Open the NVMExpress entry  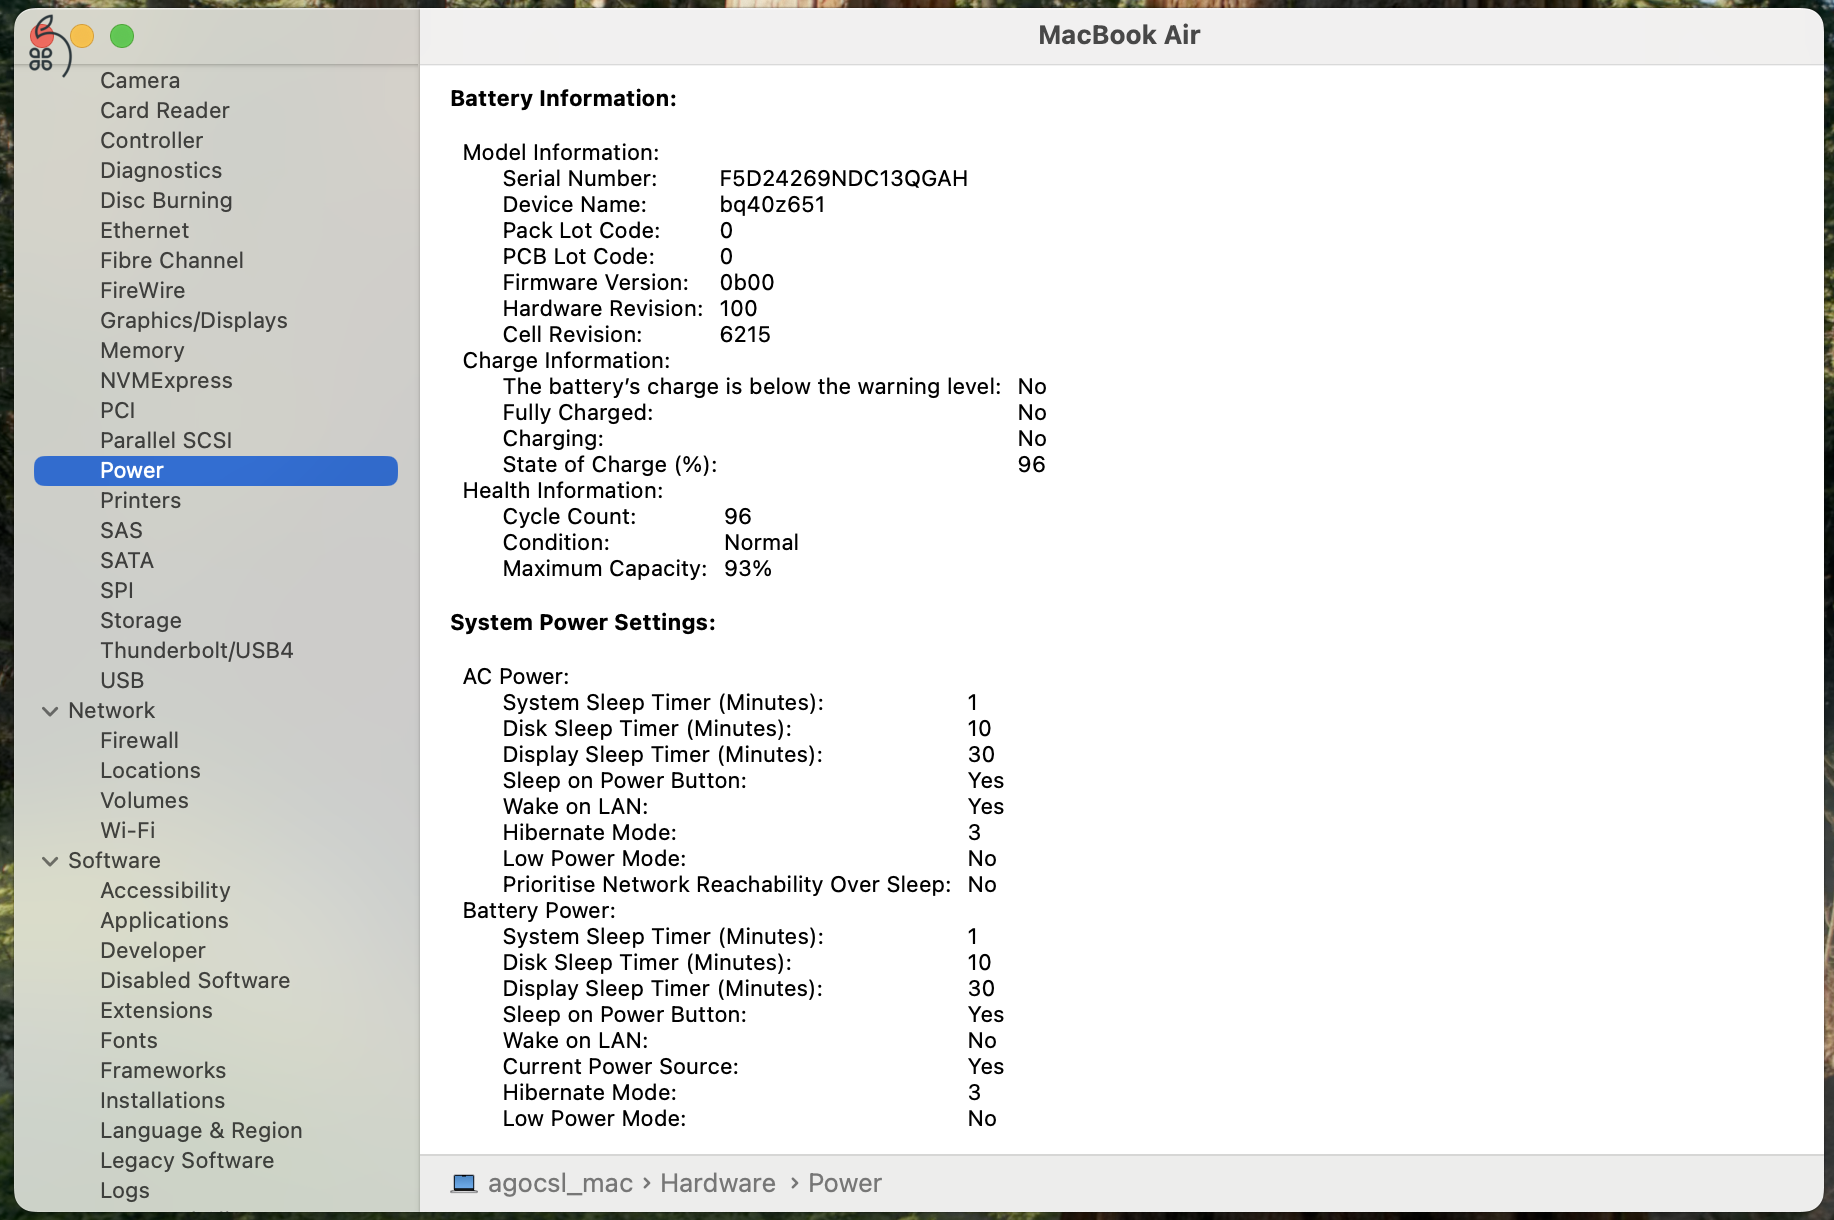pyautogui.click(x=166, y=380)
